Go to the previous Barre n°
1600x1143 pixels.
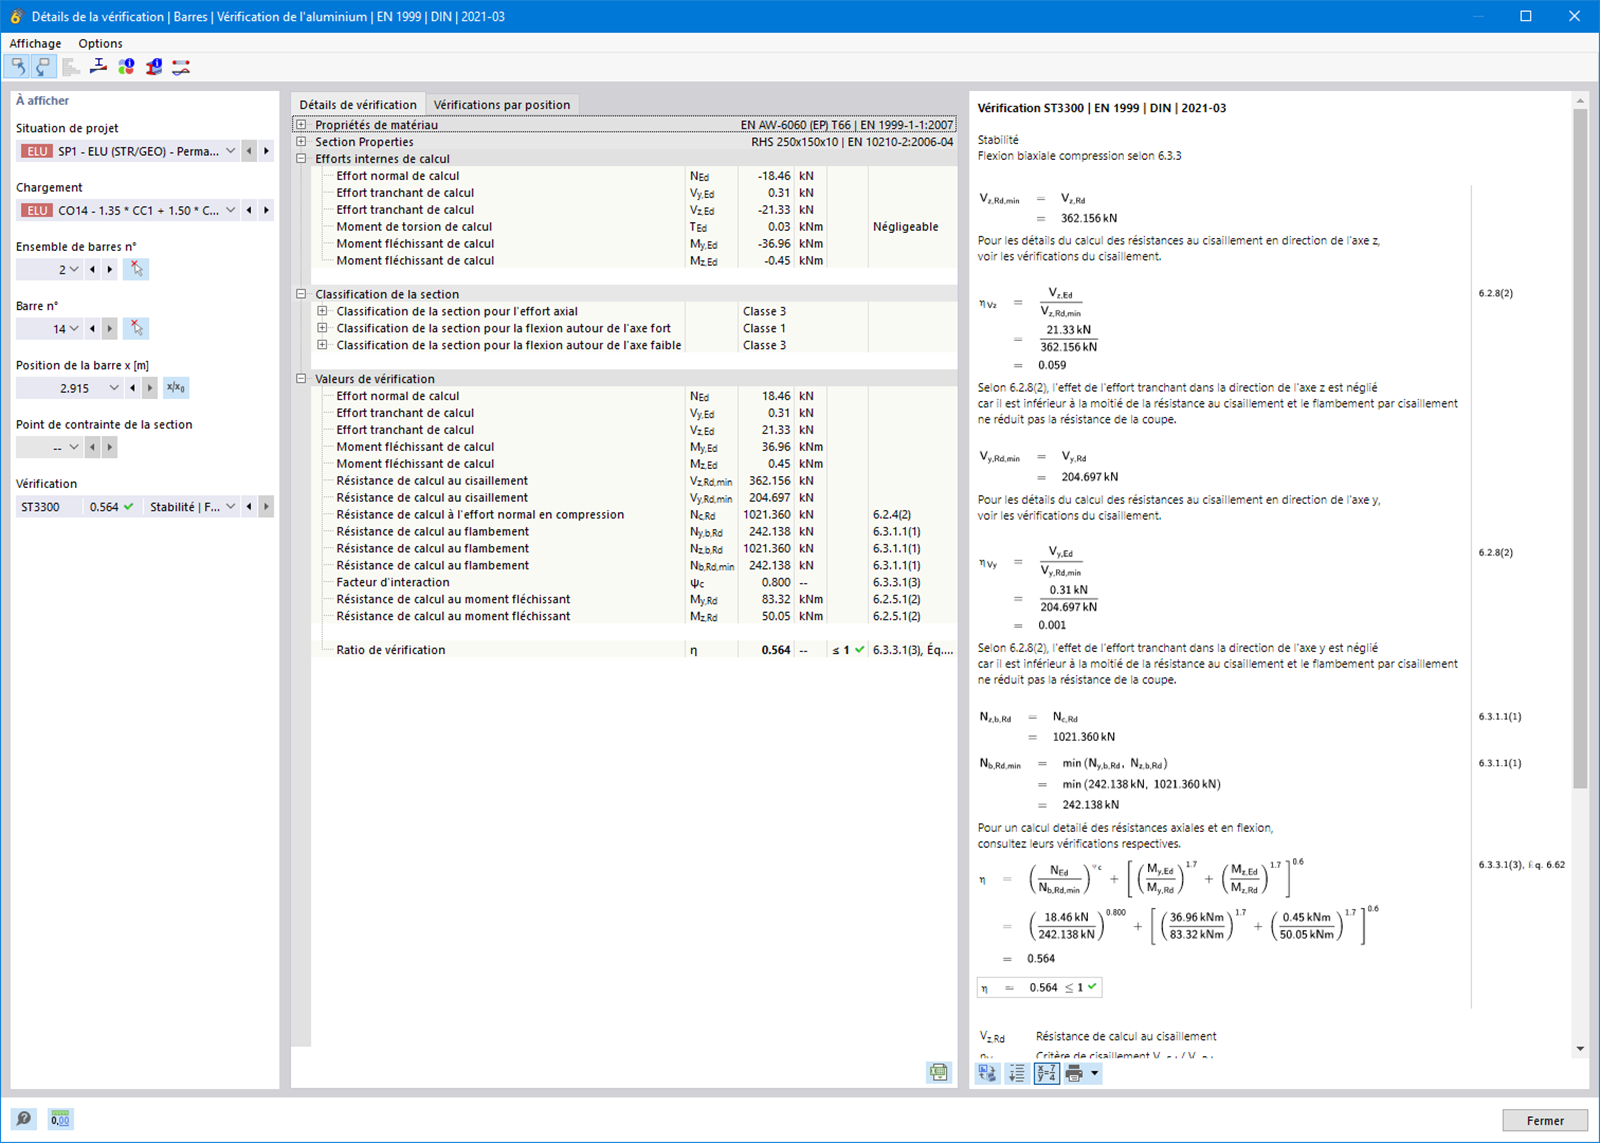[x=92, y=328]
